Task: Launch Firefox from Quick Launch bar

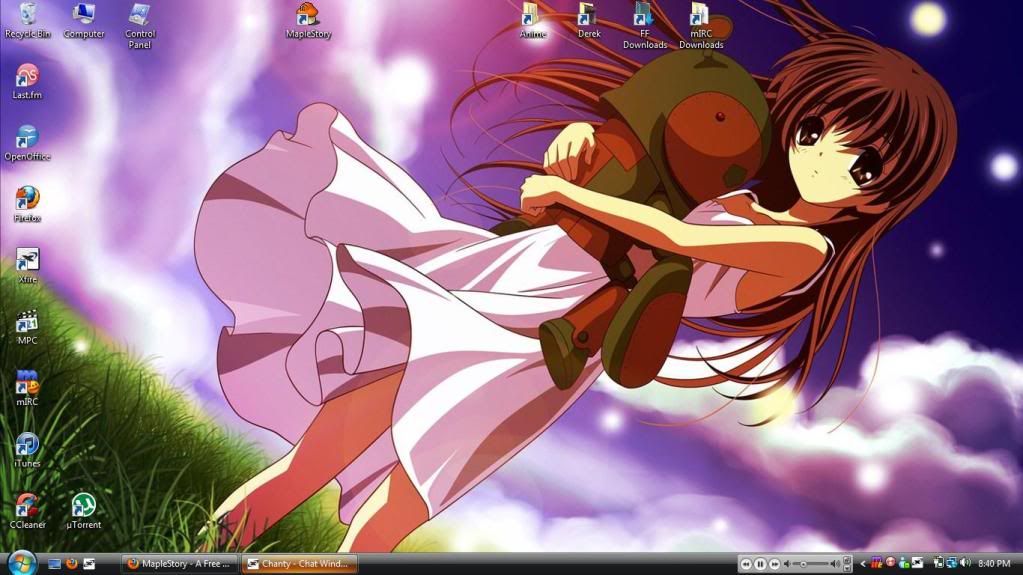Action: pos(72,563)
